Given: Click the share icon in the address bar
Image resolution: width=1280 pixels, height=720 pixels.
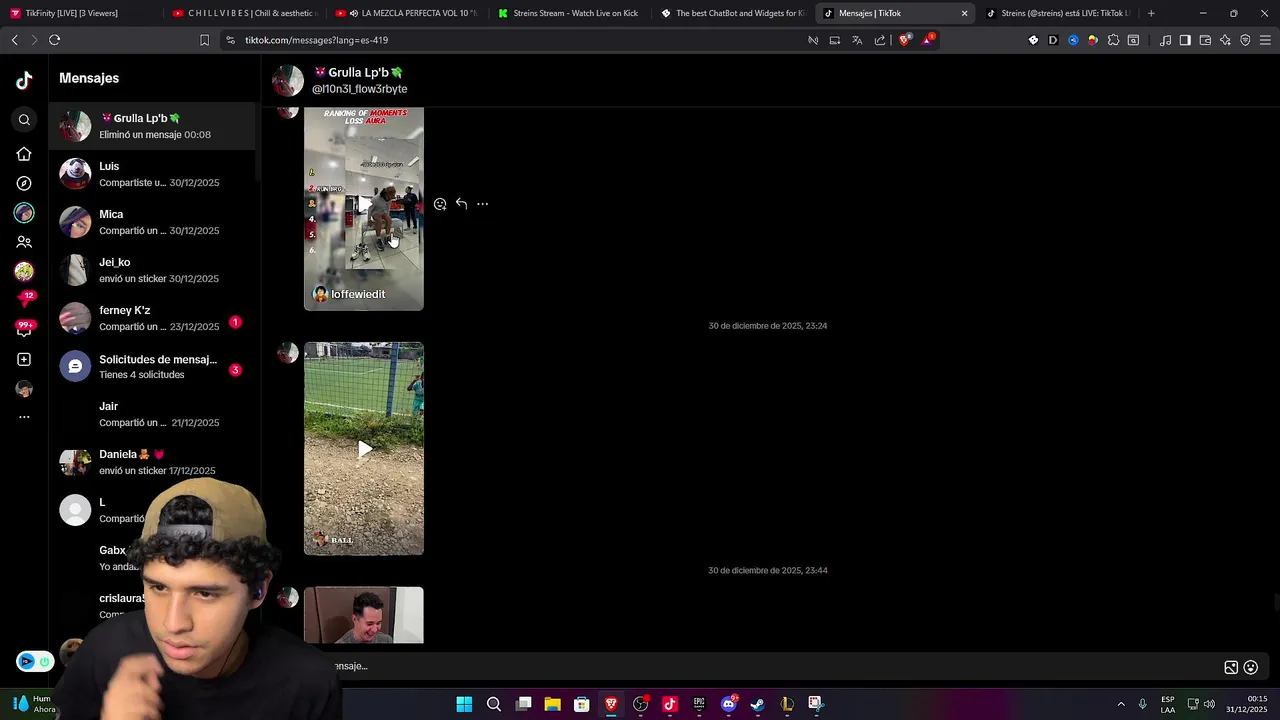Looking at the screenshot, I should tap(880, 40).
